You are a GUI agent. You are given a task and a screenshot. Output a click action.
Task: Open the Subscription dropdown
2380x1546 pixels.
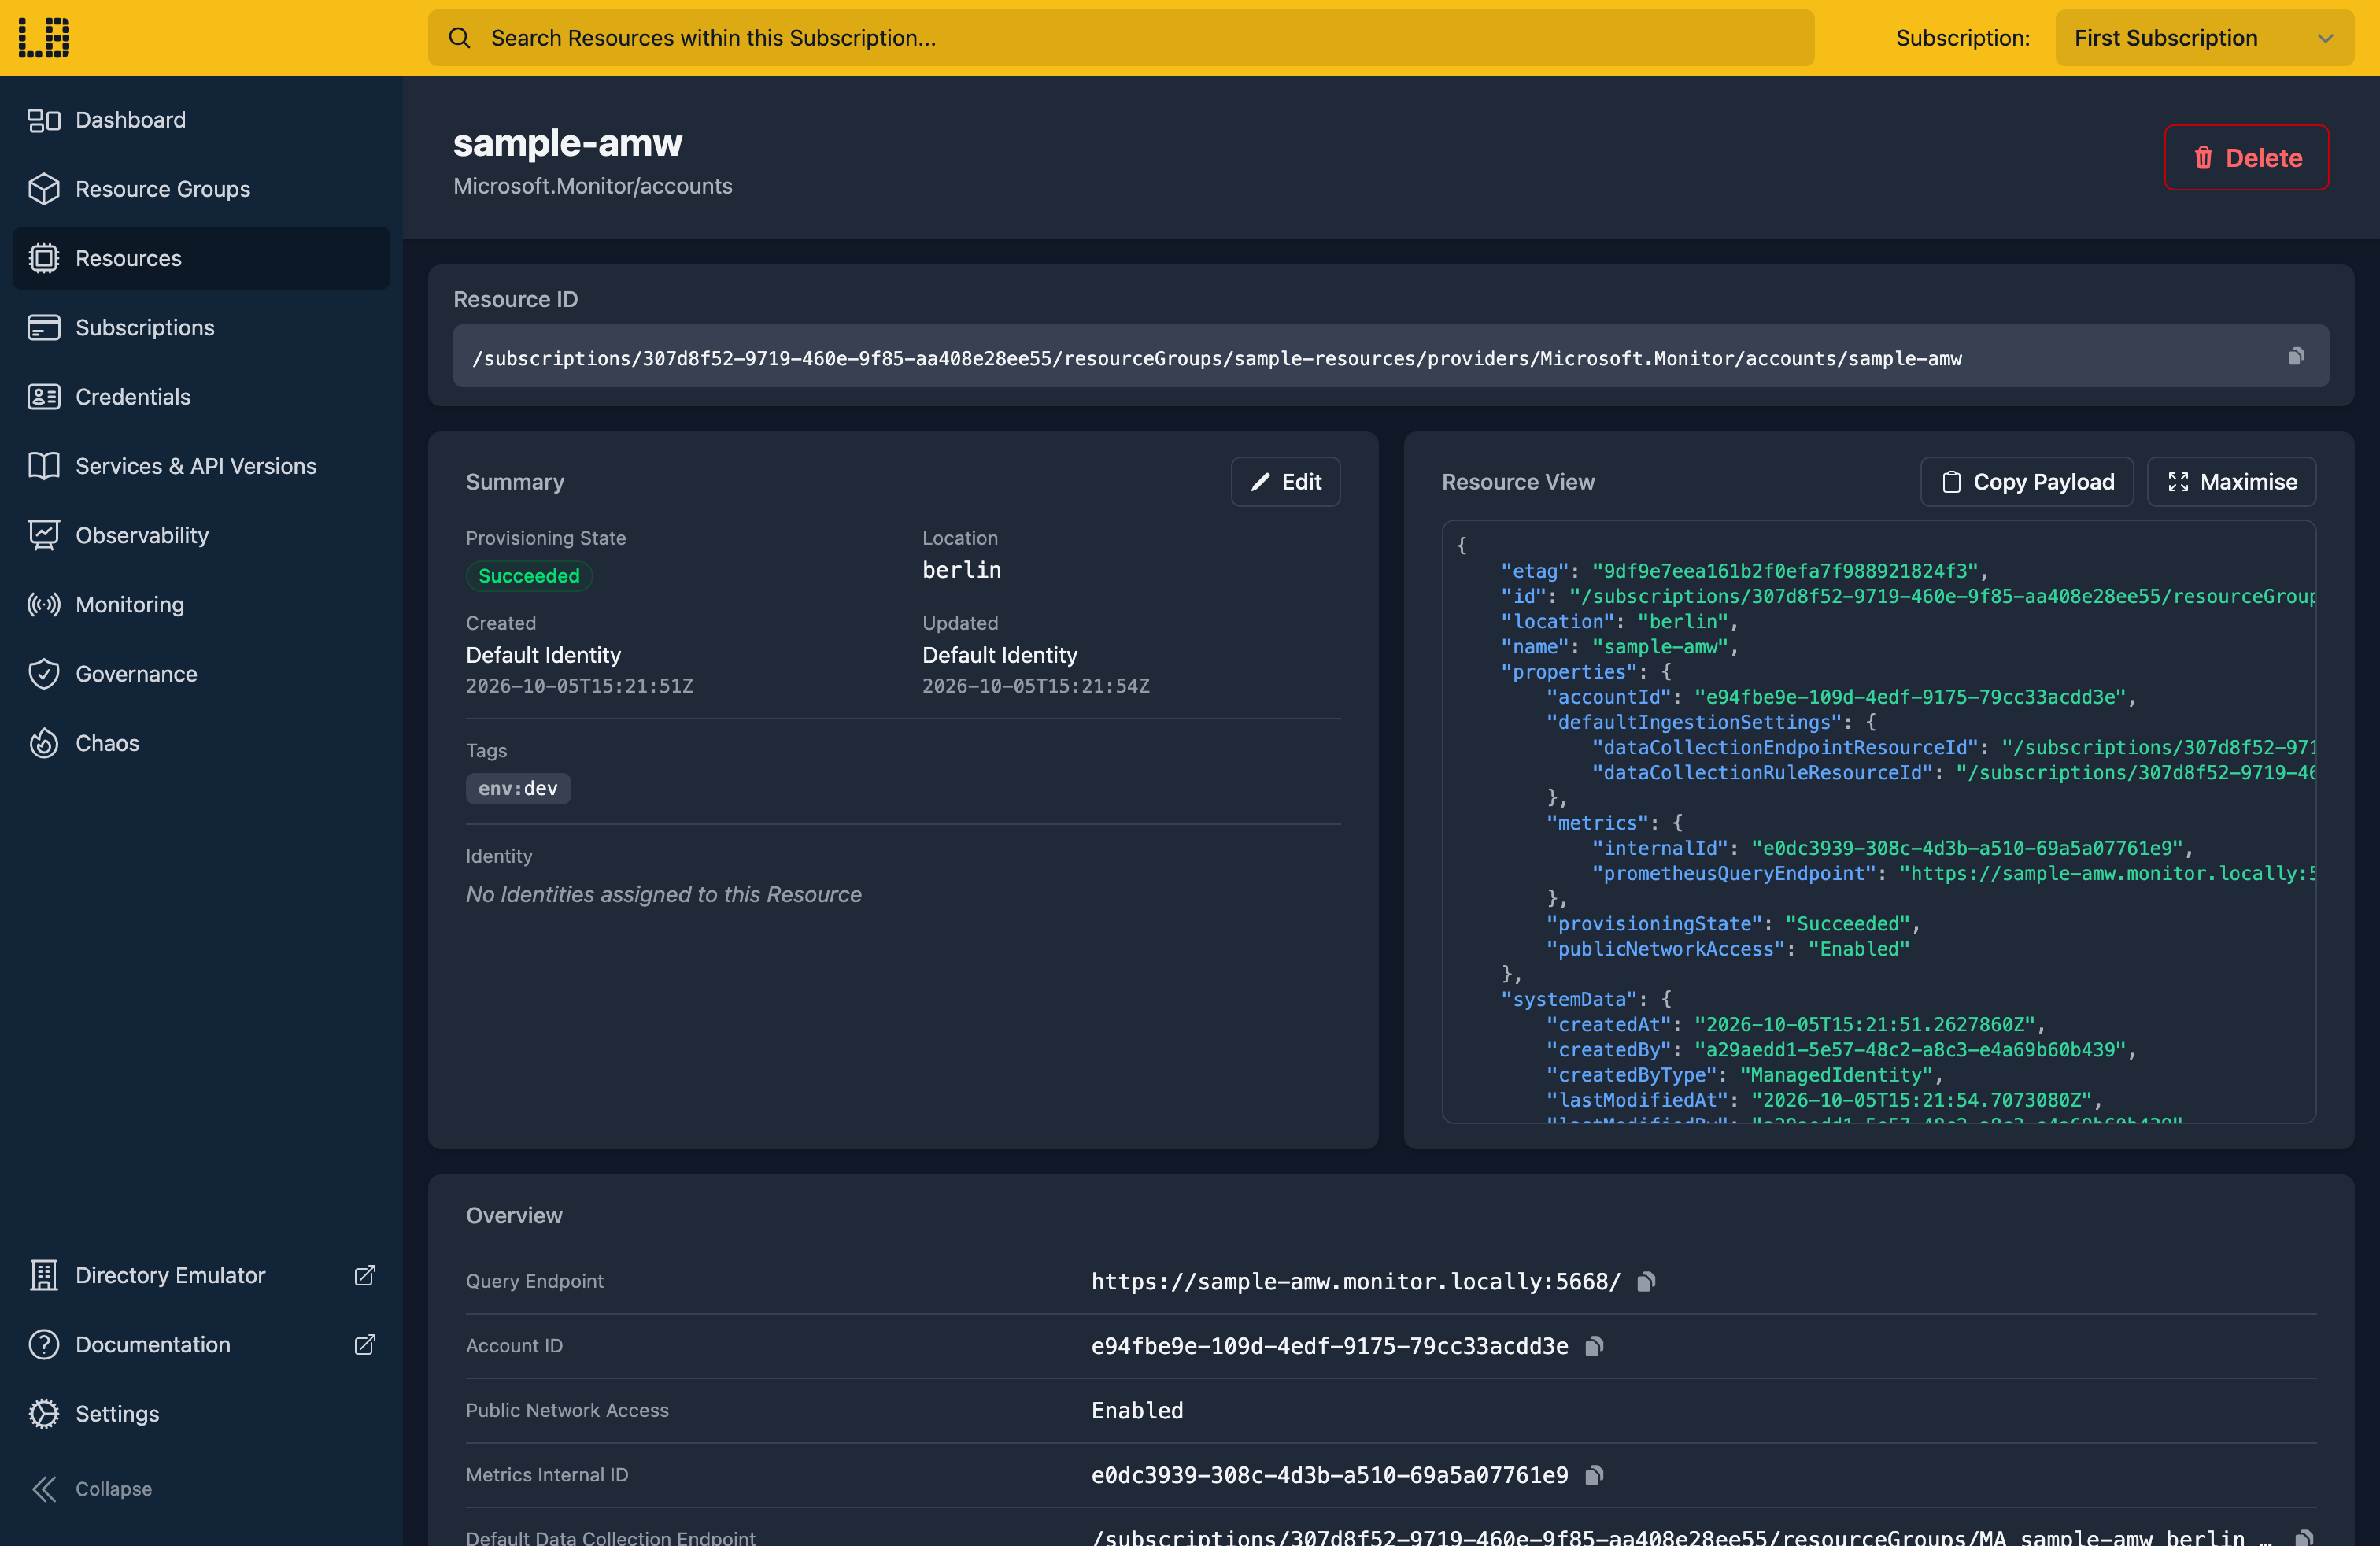pos(2204,38)
